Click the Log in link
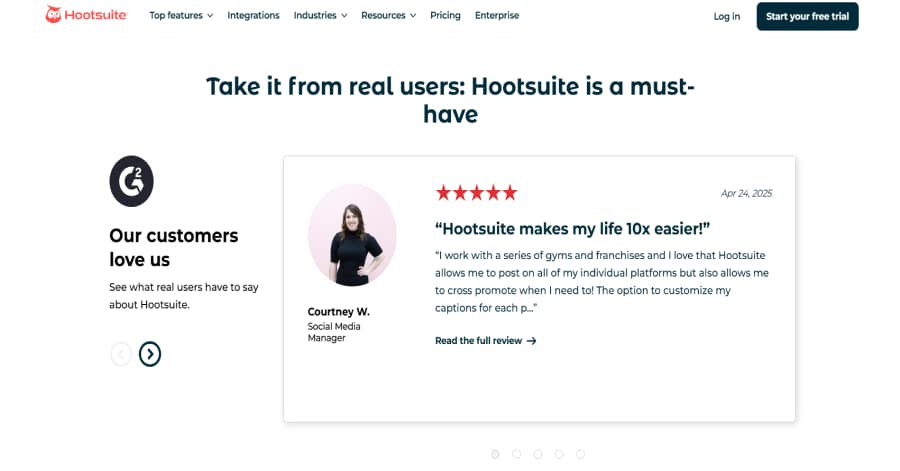The height and width of the screenshot is (471, 900). pos(727,17)
